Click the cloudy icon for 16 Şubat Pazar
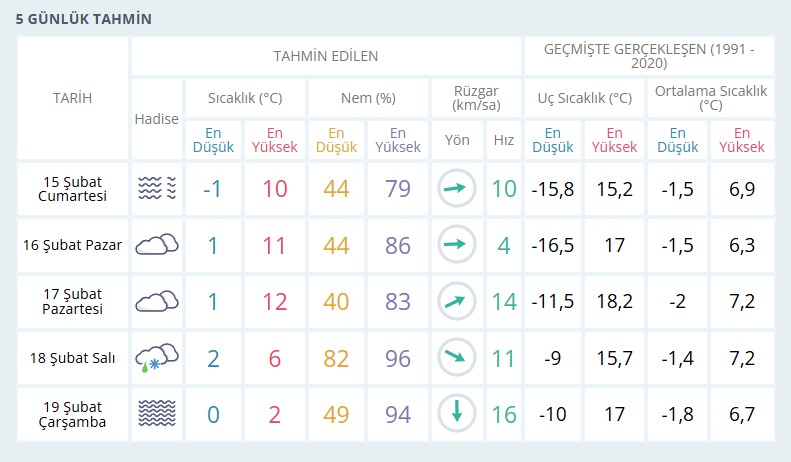 click(157, 244)
